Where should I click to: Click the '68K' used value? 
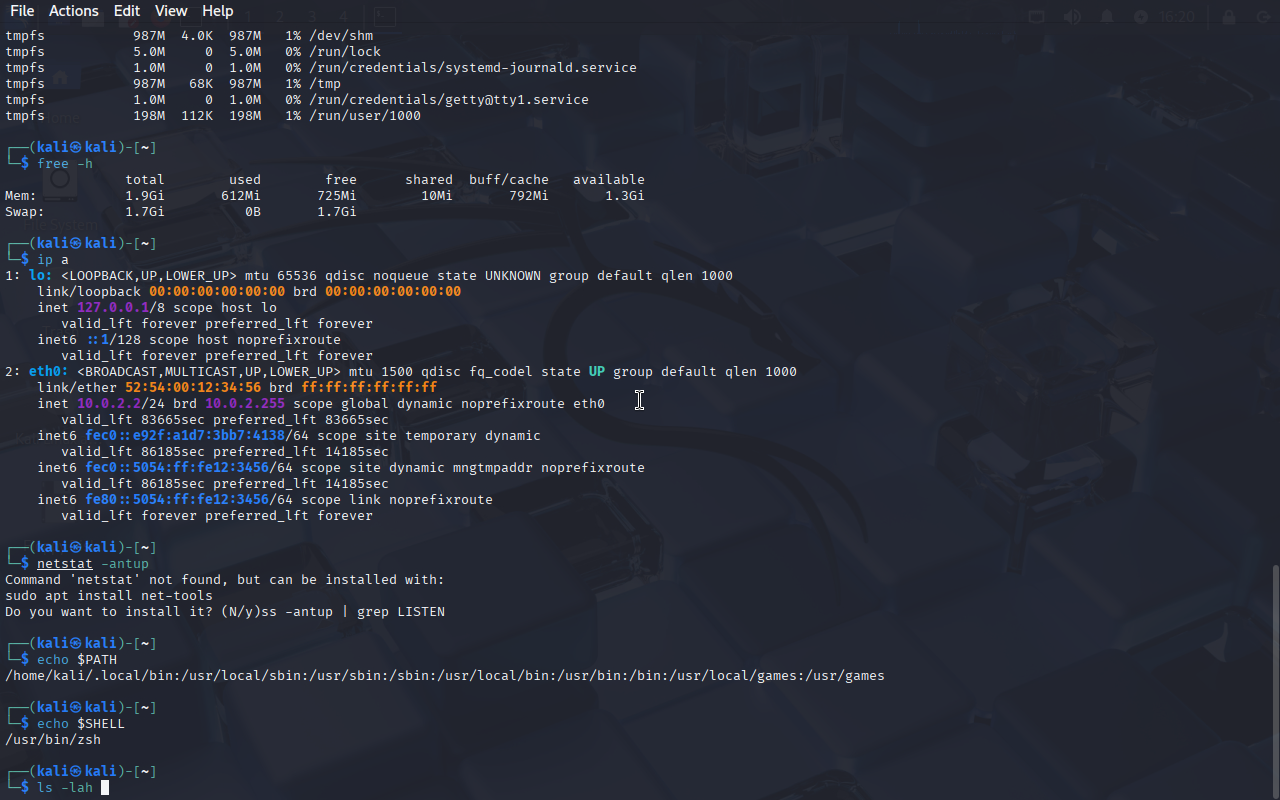click(201, 84)
